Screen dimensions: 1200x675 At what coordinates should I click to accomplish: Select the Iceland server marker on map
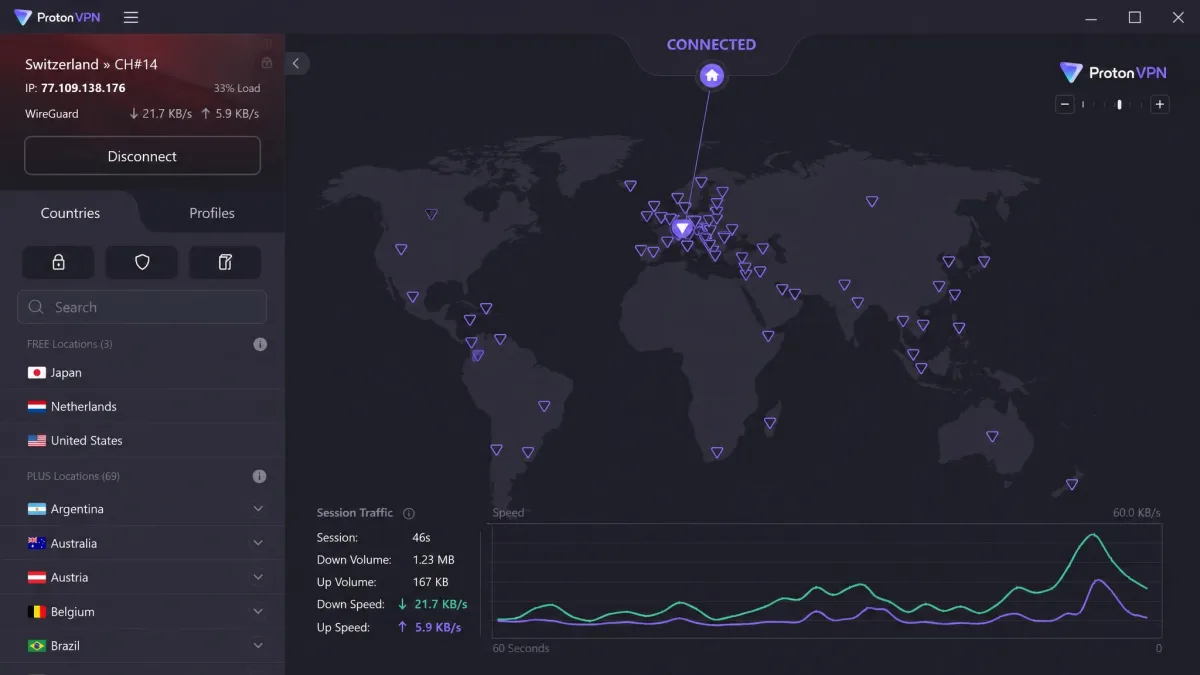tap(630, 185)
